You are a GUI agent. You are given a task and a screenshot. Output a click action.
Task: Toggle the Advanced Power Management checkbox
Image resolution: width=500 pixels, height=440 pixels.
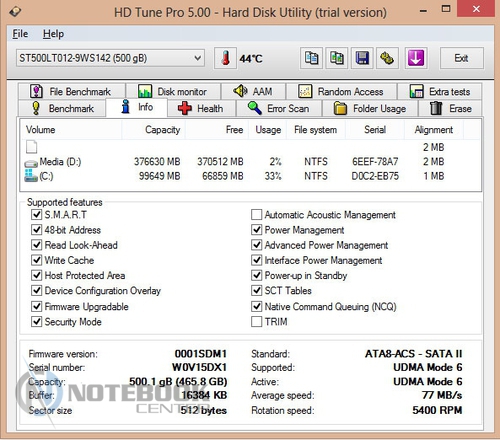coord(256,245)
